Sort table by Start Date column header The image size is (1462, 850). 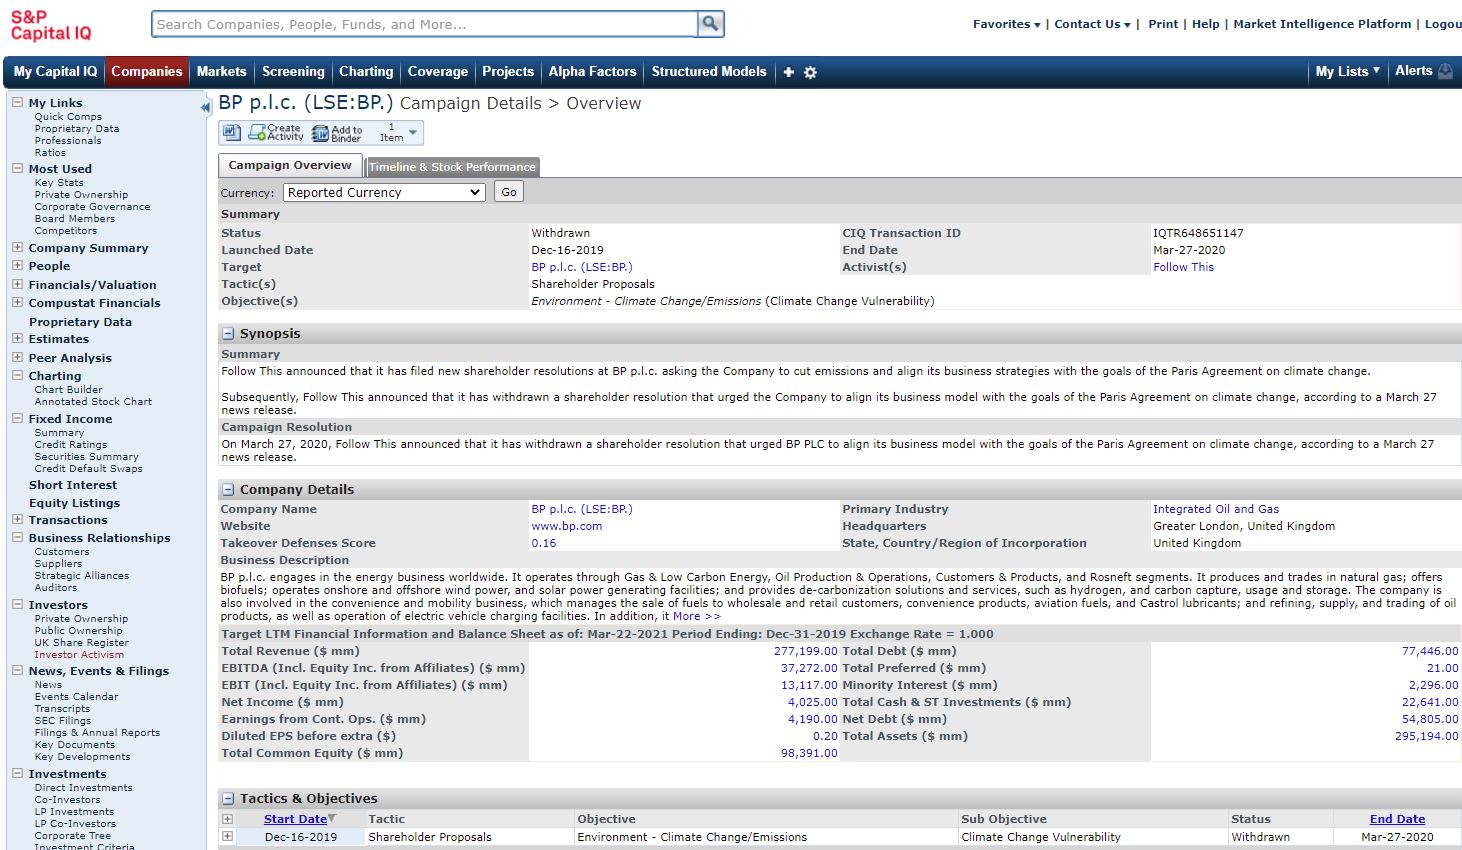coord(295,819)
